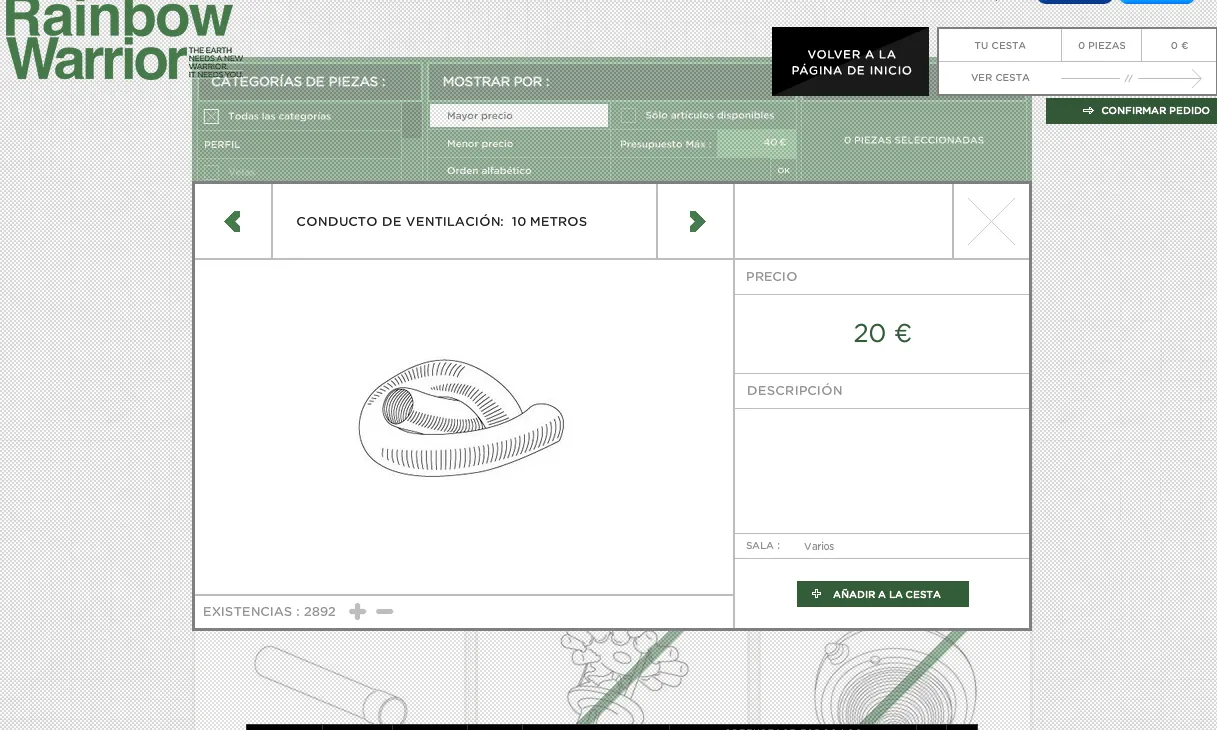The height and width of the screenshot is (730, 1217).
Task: Click the Mostrar por header
Action: pyautogui.click(x=496, y=82)
